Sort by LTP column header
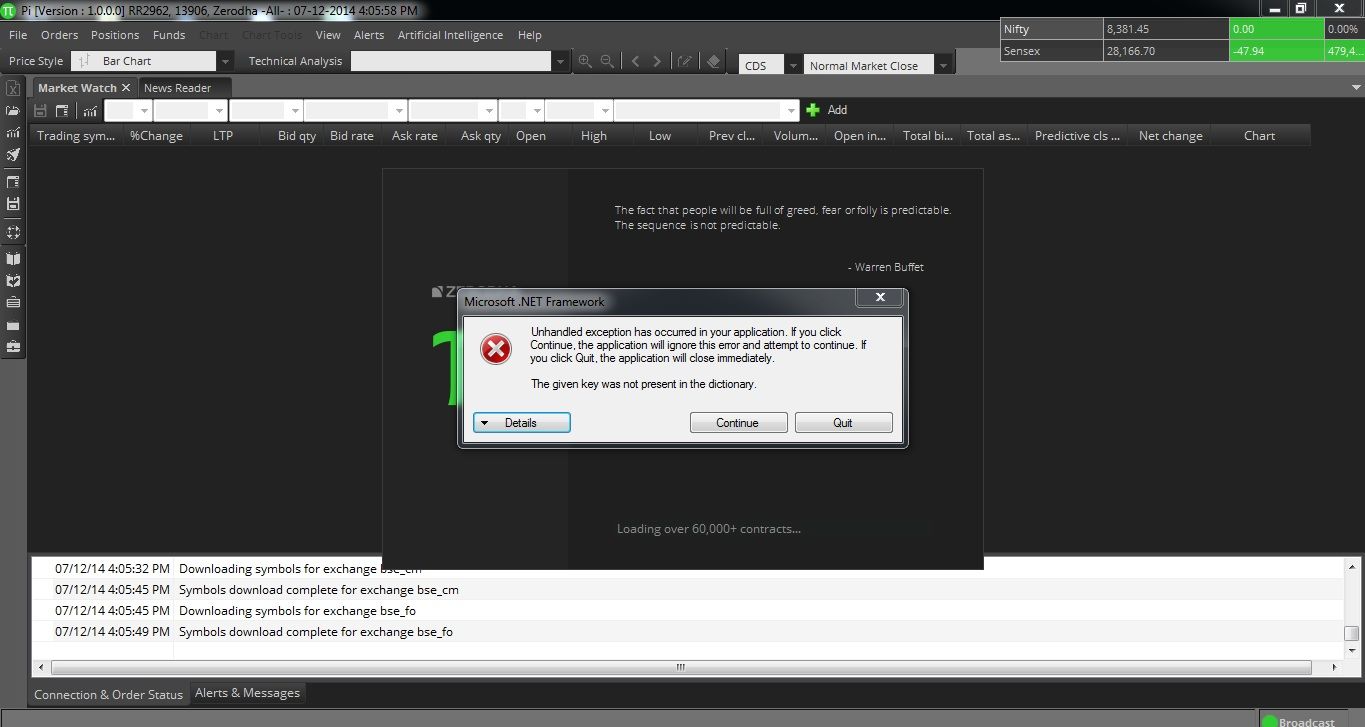Viewport: 1365px width, 727px height. pyautogui.click(x=223, y=136)
